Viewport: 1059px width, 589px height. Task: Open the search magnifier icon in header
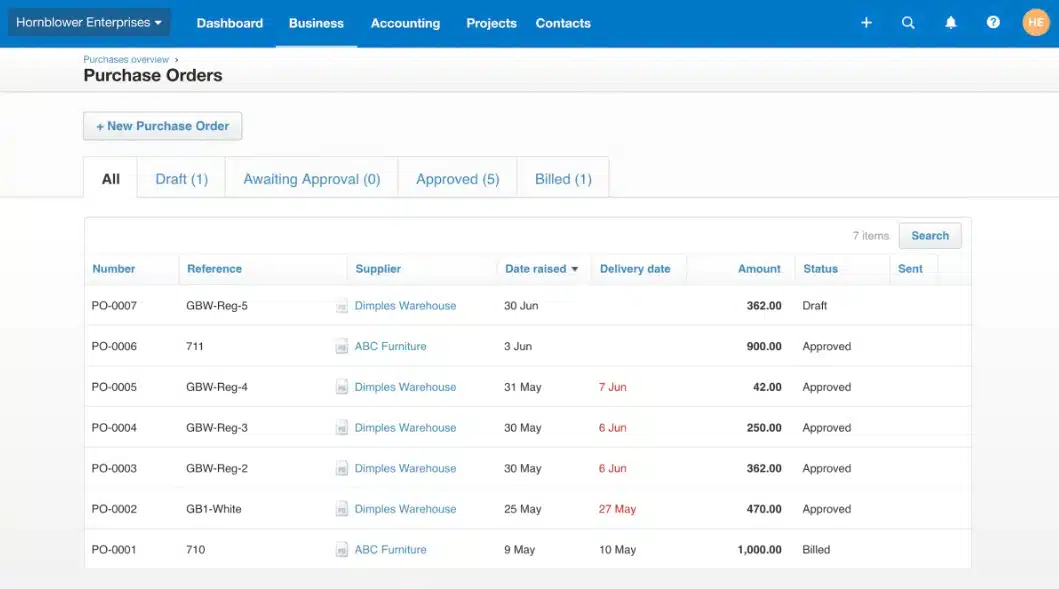(x=908, y=22)
